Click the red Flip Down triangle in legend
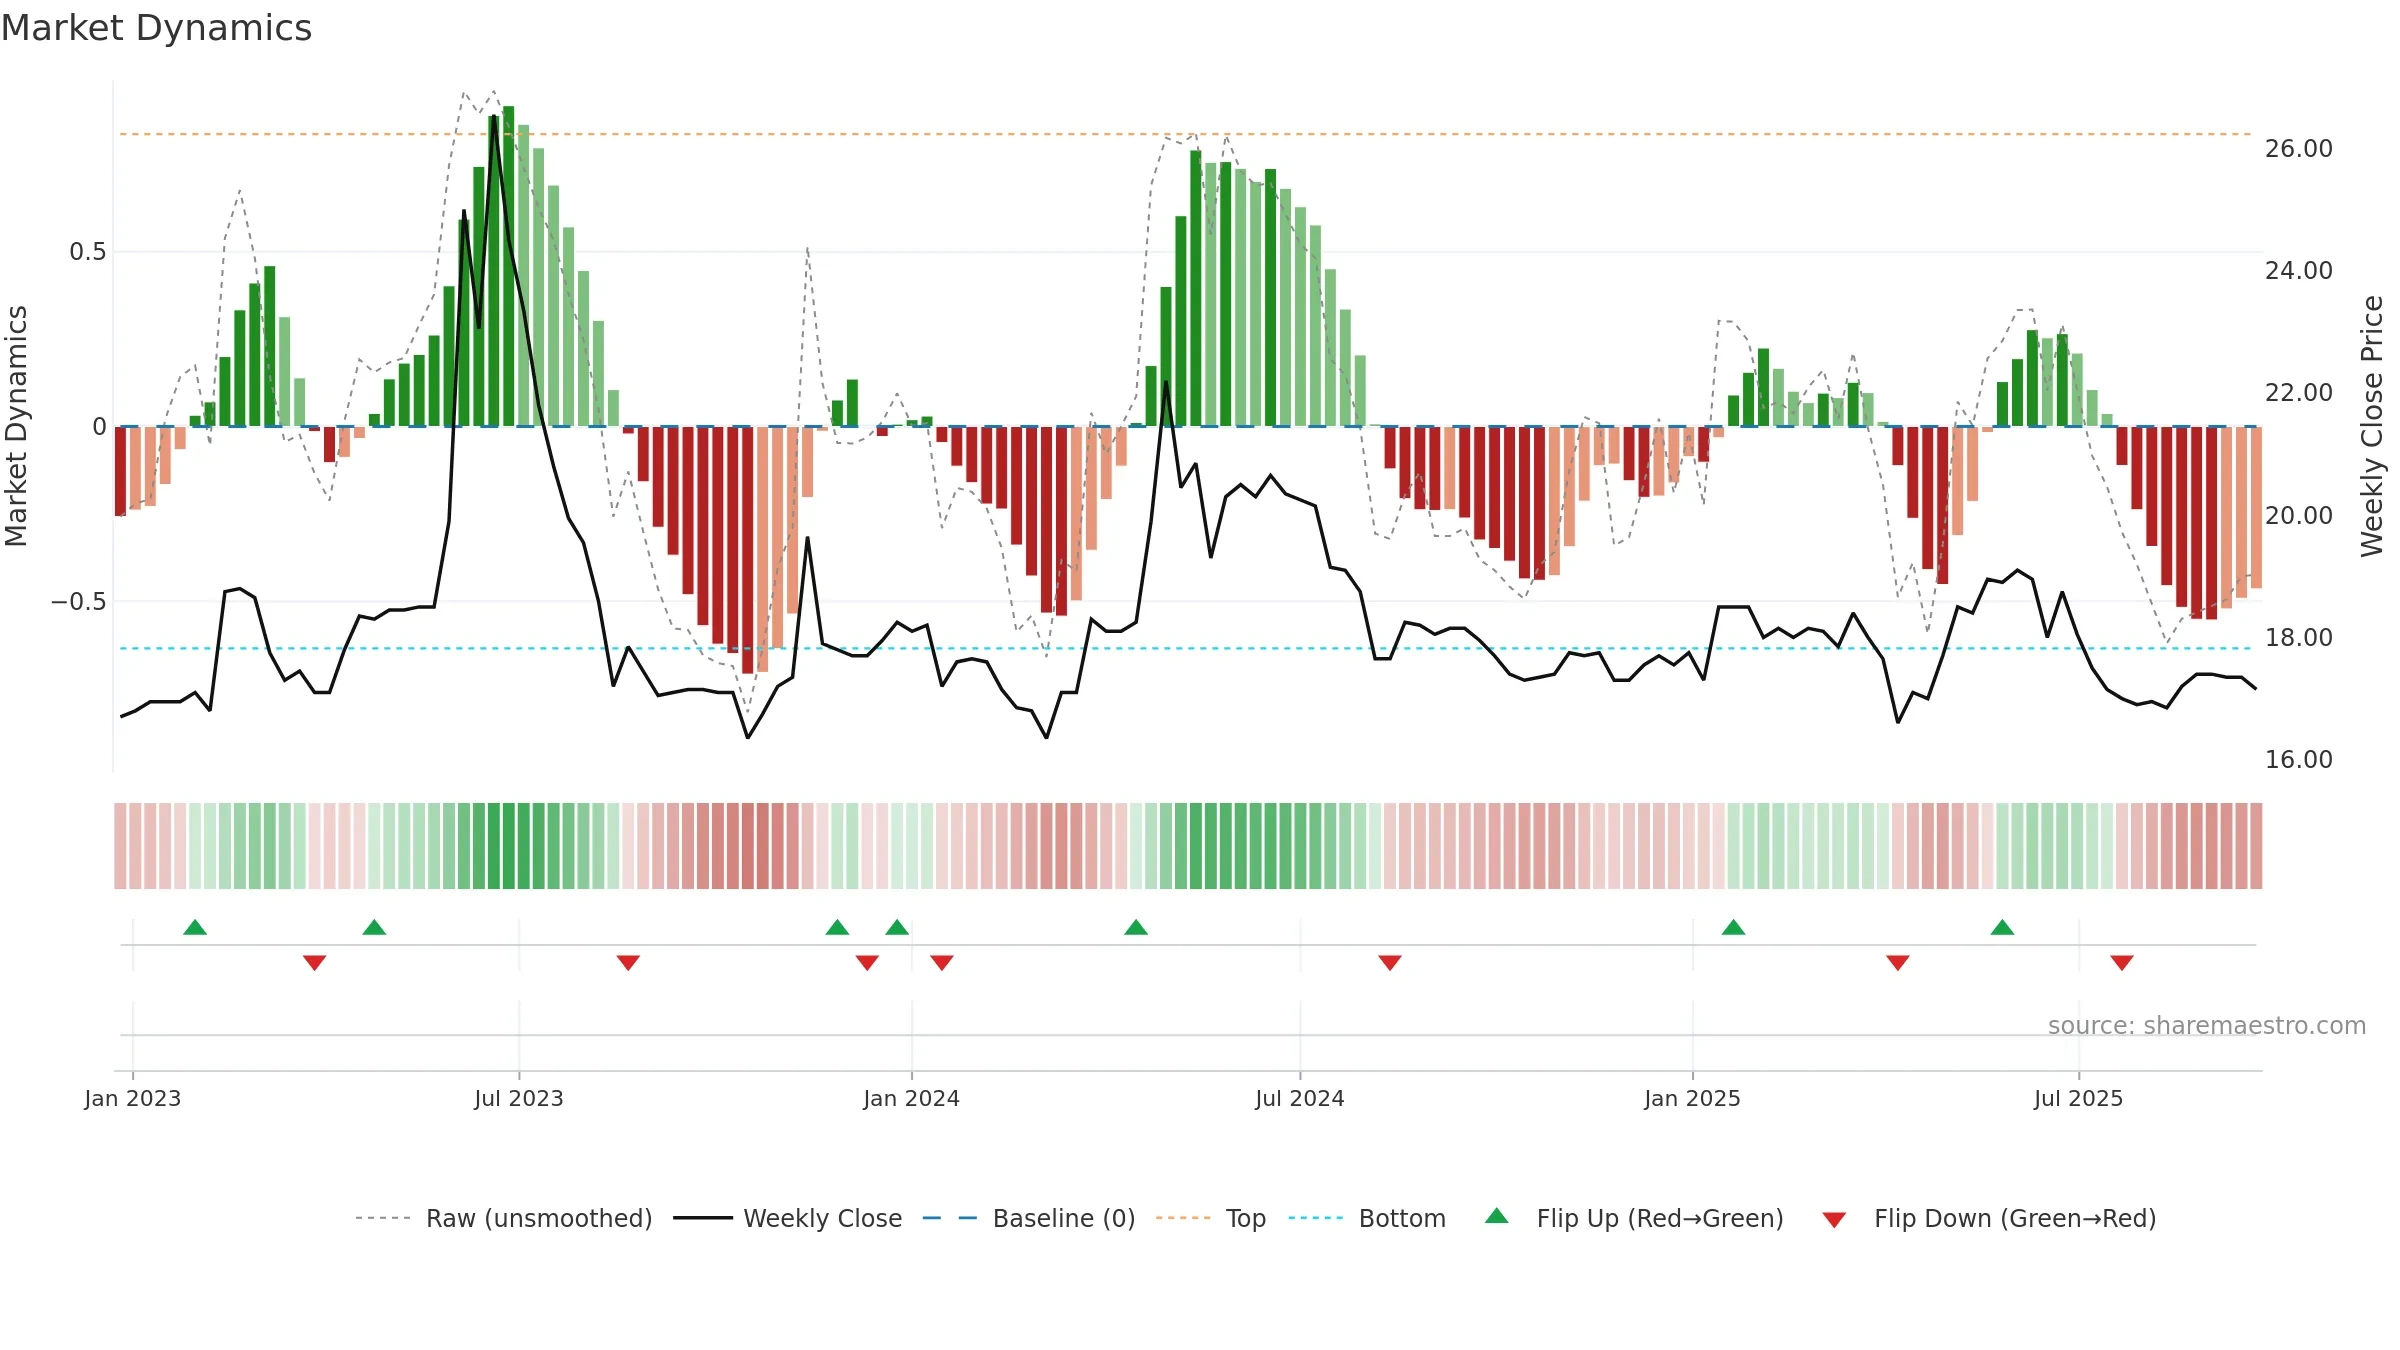This screenshot has height=1350, width=2400. [1834, 1220]
